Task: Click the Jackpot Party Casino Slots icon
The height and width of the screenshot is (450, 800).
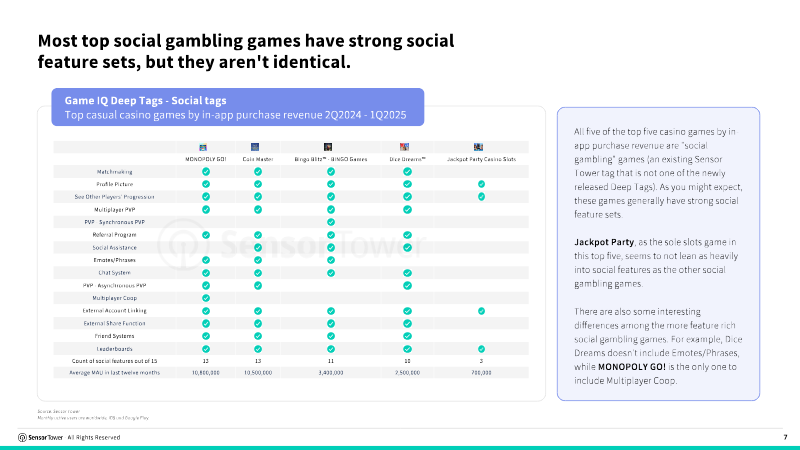Action: click(x=481, y=146)
